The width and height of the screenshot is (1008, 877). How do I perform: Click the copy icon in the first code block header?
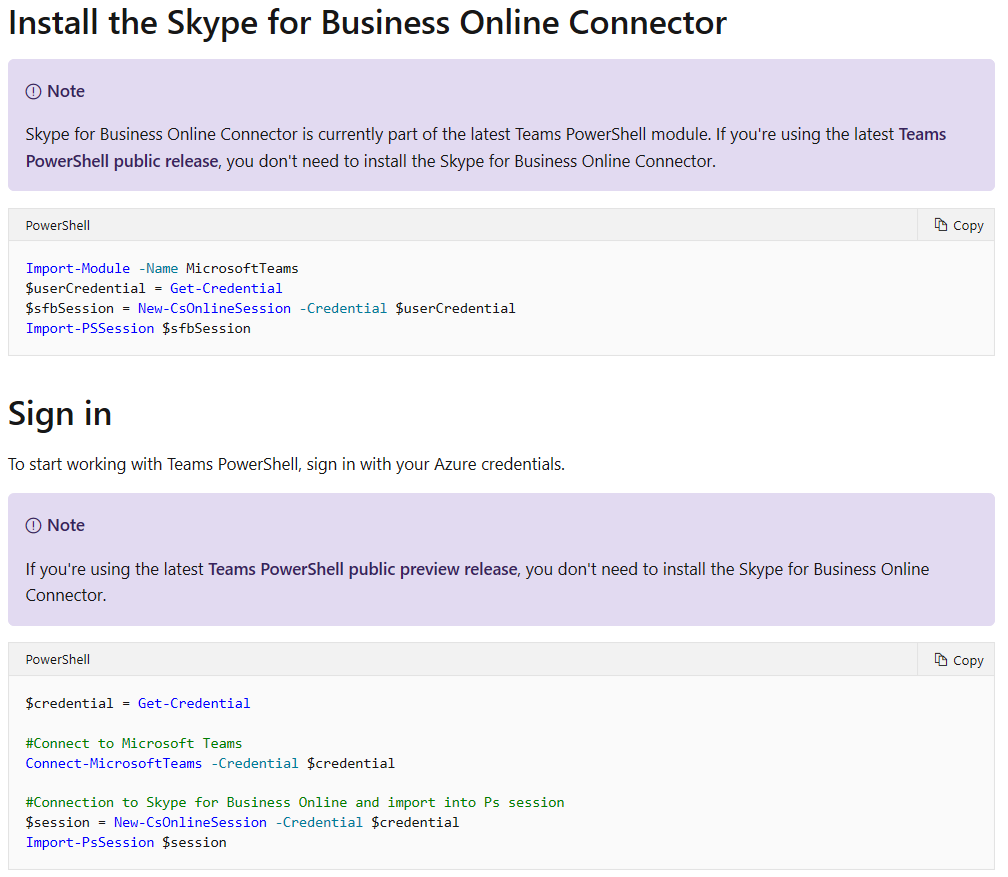coord(940,224)
